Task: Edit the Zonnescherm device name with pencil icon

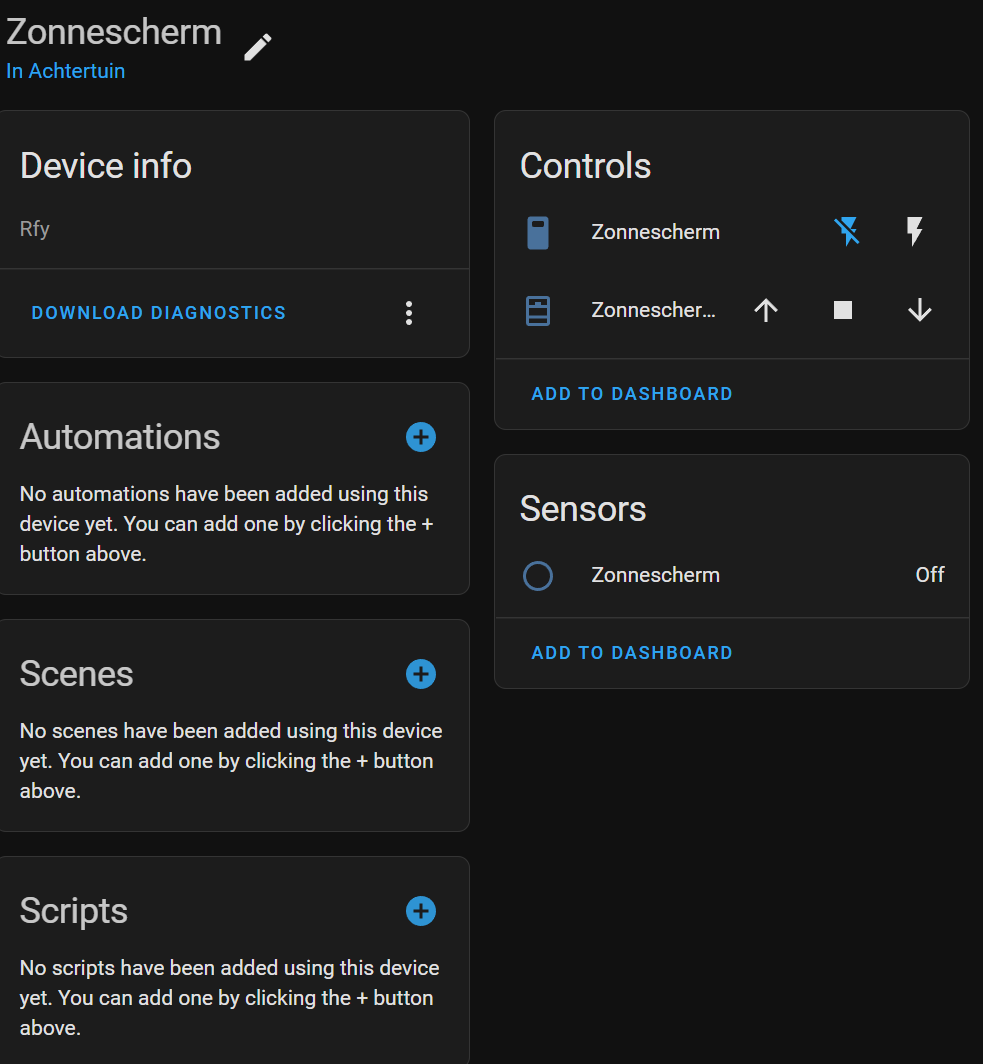Action: [258, 48]
